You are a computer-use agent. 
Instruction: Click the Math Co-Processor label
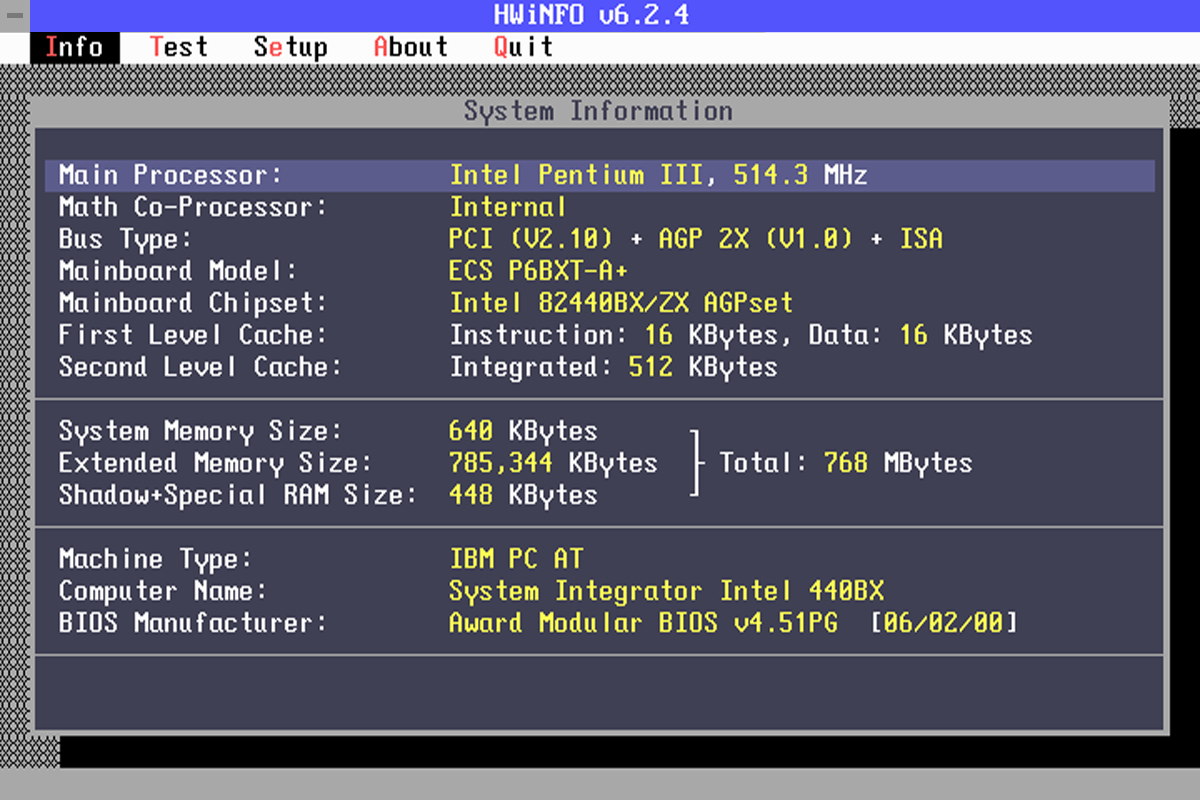tap(192, 207)
